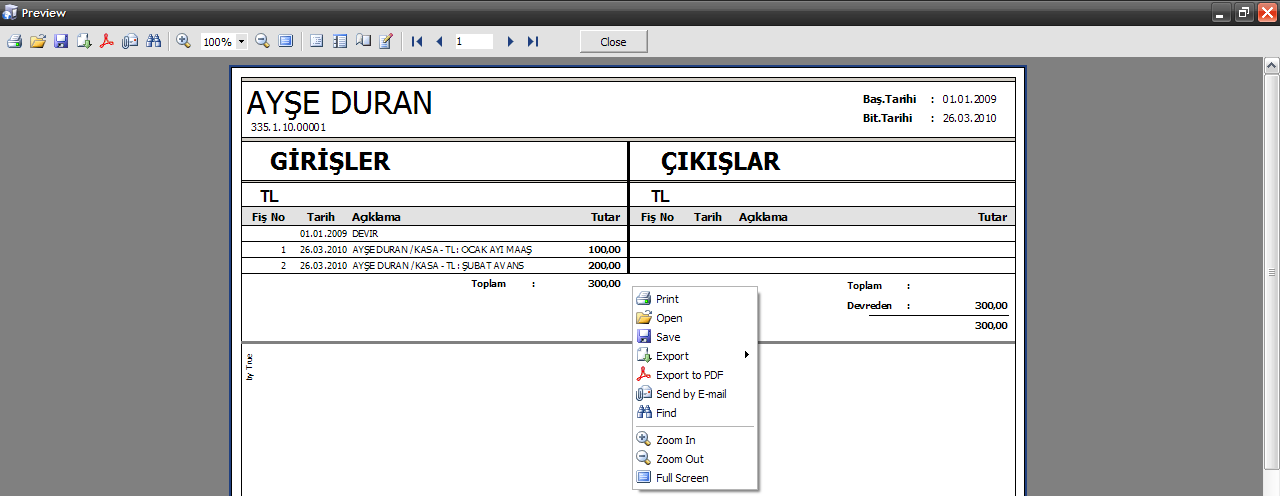Screen dimensions: 1280x496
Task: Jump to the last page
Action: [533, 42]
